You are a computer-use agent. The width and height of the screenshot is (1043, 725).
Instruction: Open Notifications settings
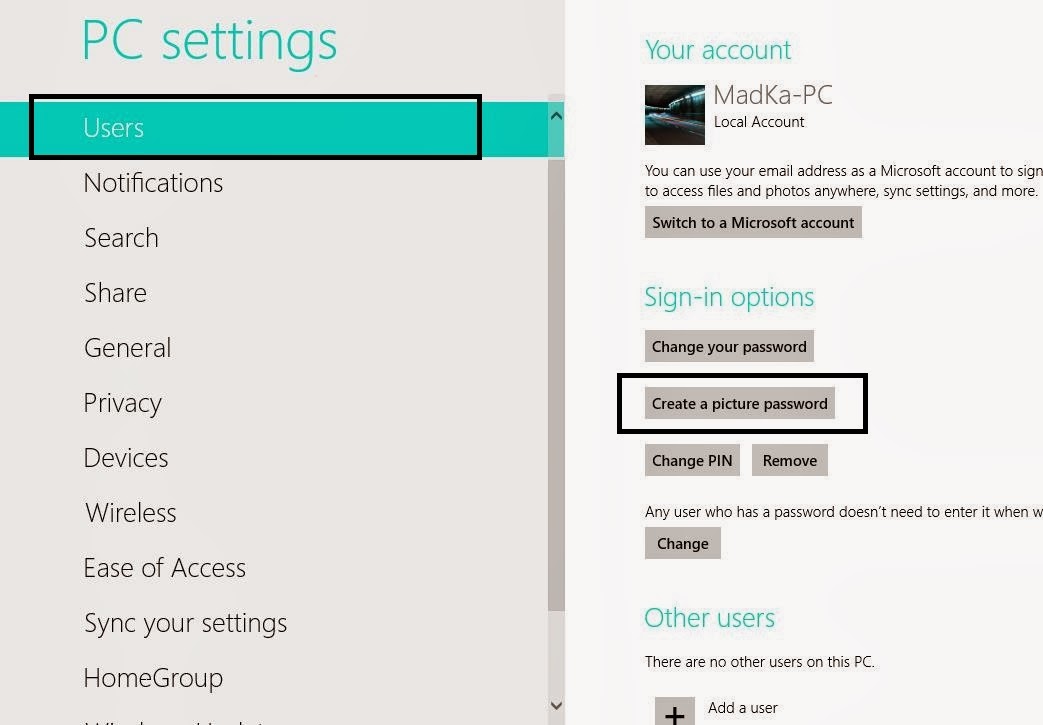click(153, 182)
